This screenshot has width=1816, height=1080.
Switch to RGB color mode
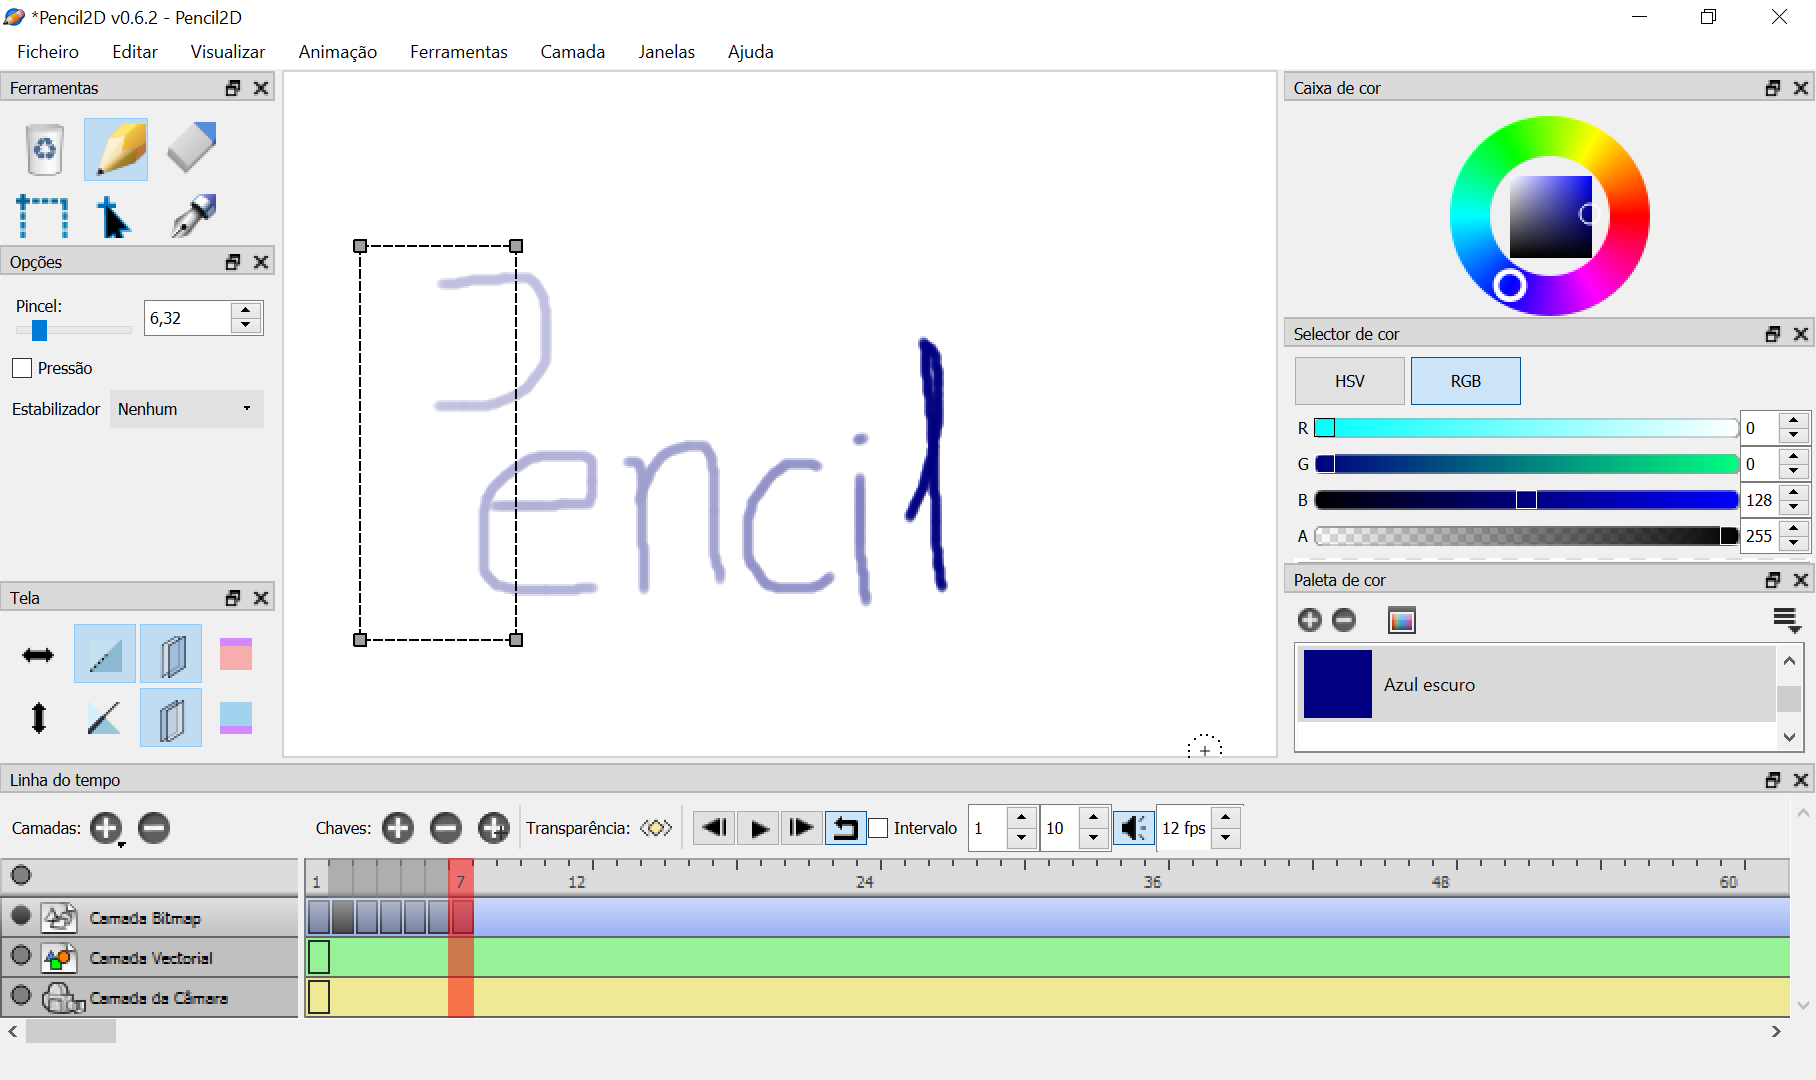click(1466, 381)
